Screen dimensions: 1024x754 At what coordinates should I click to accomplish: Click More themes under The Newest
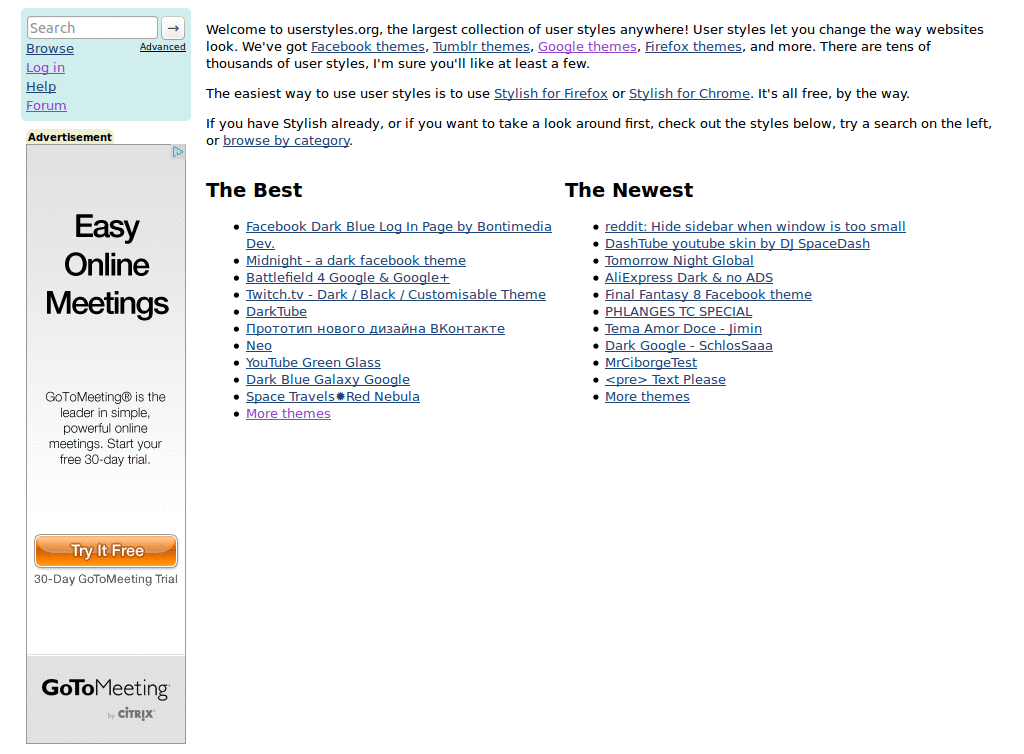pyautogui.click(x=647, y=396)
